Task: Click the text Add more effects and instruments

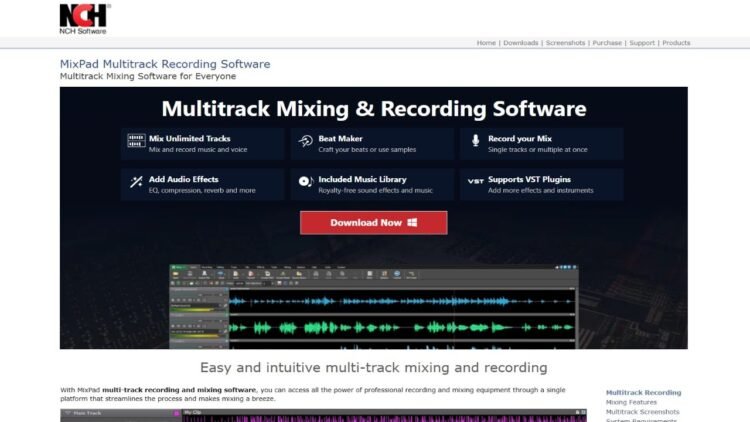Action: (540, 190)
